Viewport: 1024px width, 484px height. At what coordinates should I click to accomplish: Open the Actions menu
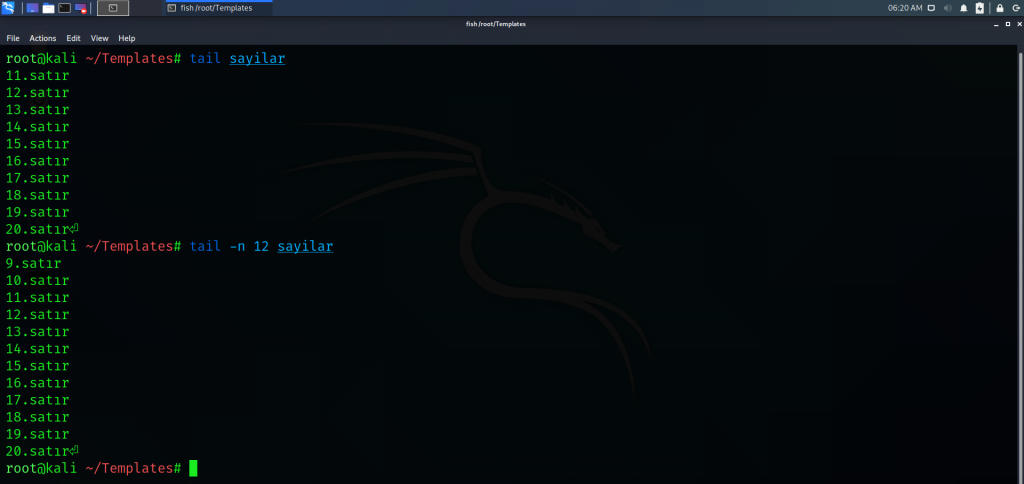(x=43, y=38)
